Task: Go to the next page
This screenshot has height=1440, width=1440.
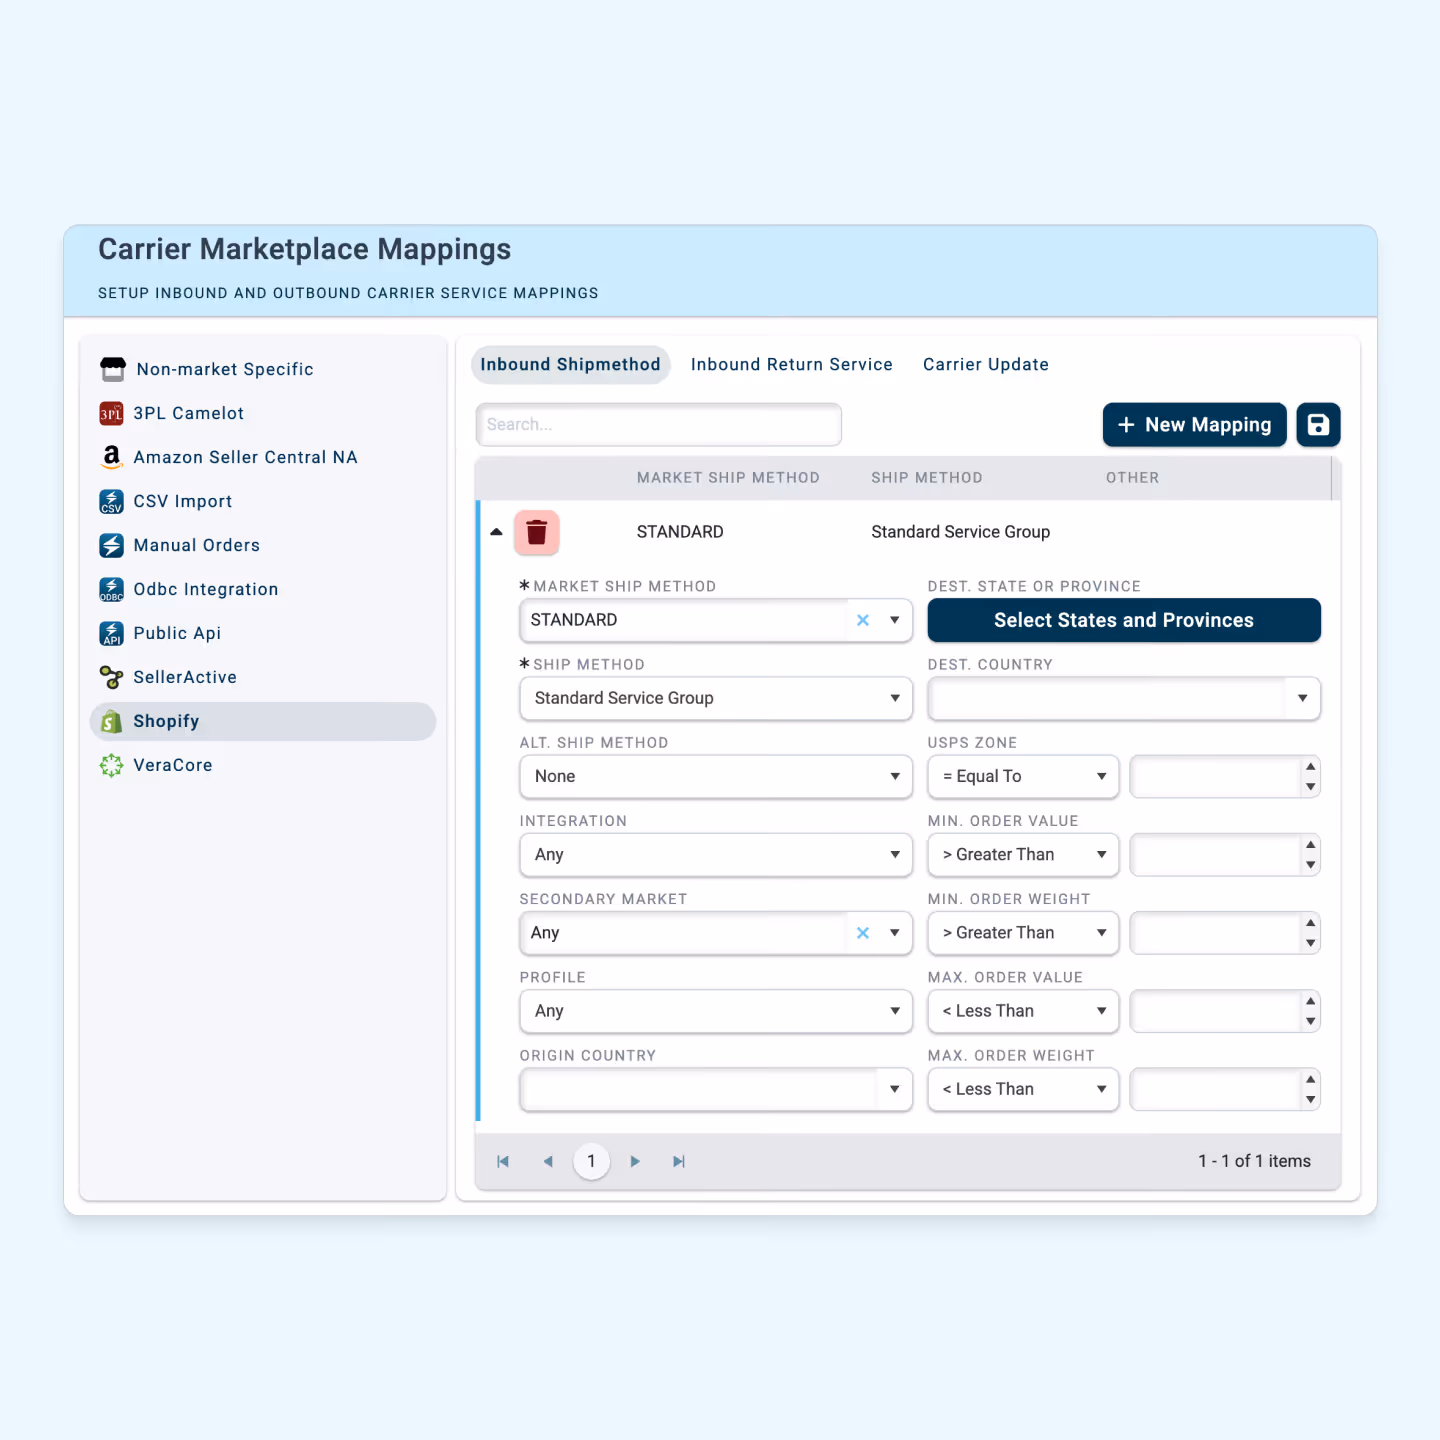Action: click(x=635, y=1161)
